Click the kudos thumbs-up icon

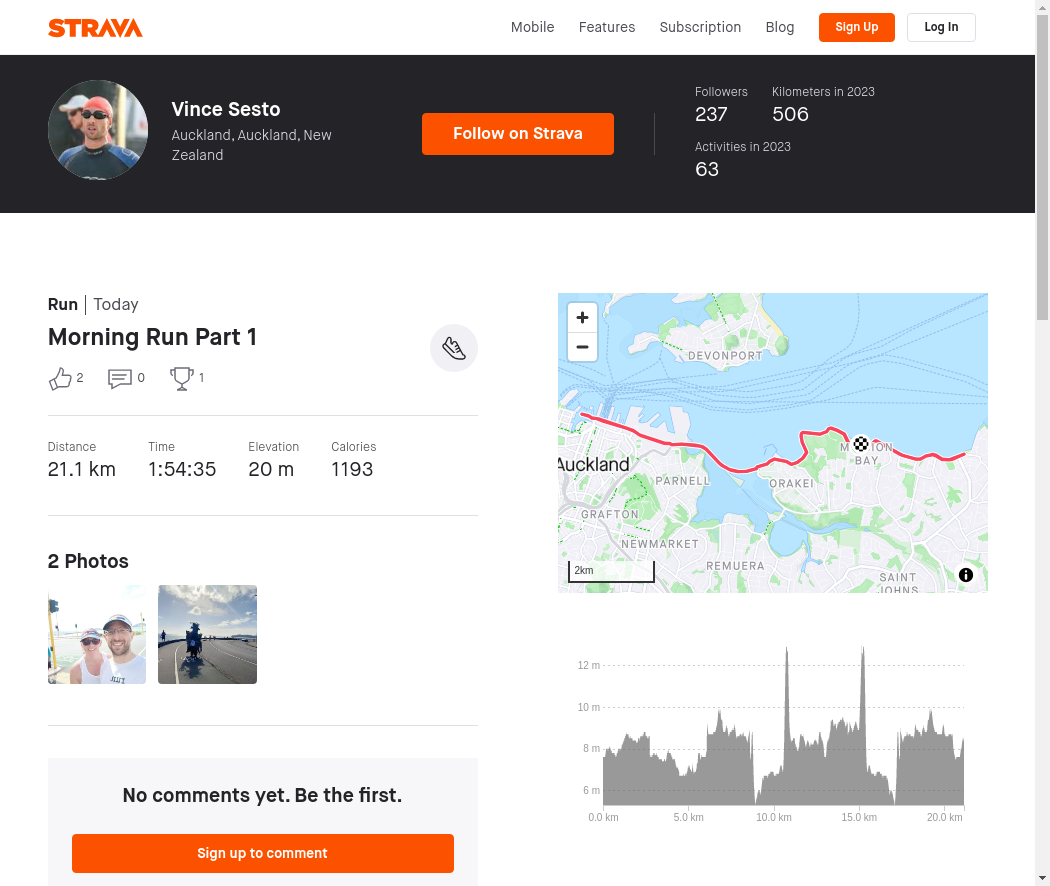click(x=60, y=378)
